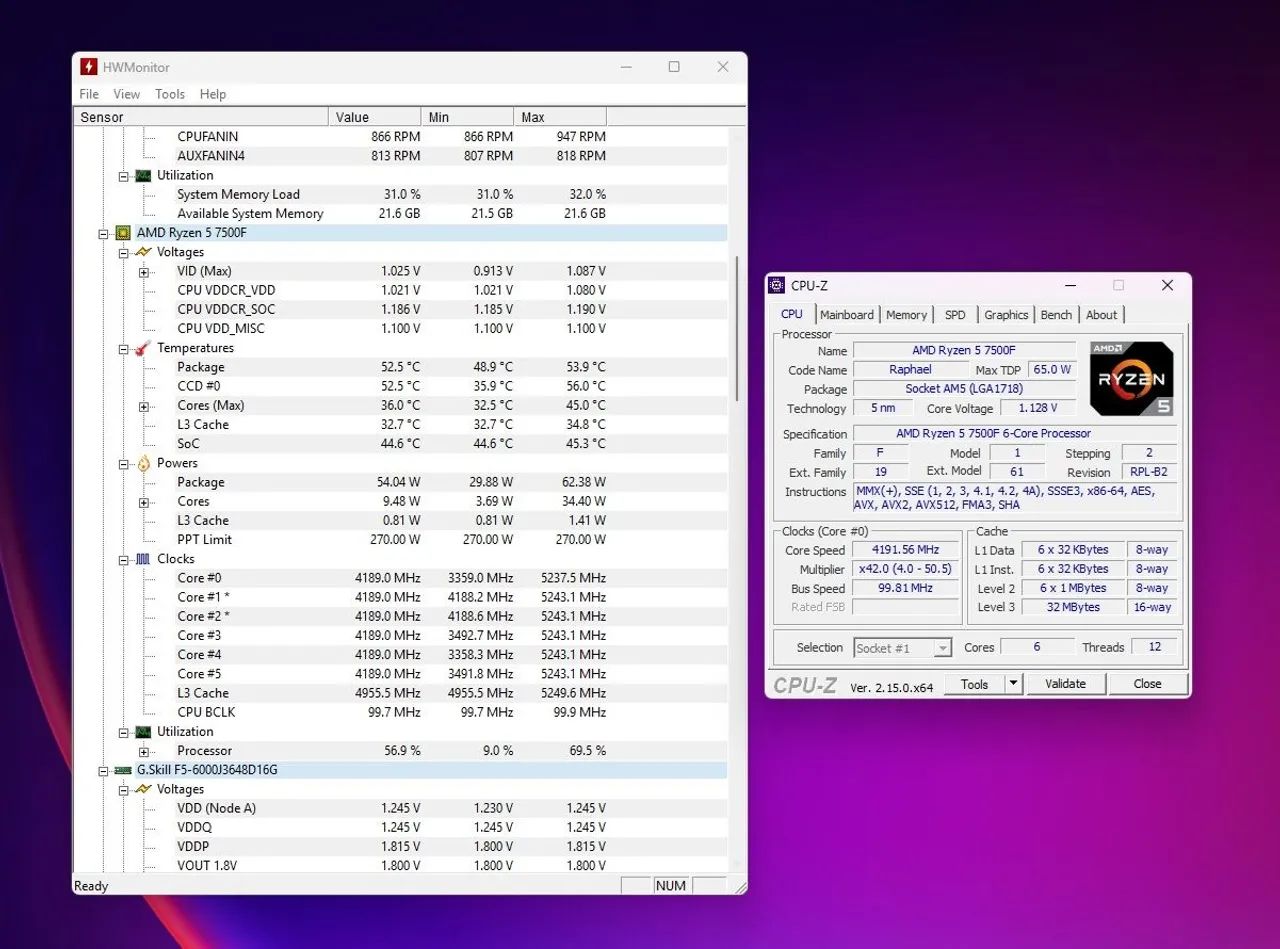
Task: Expand the Processor utilization entry
Action: point(144,751)
